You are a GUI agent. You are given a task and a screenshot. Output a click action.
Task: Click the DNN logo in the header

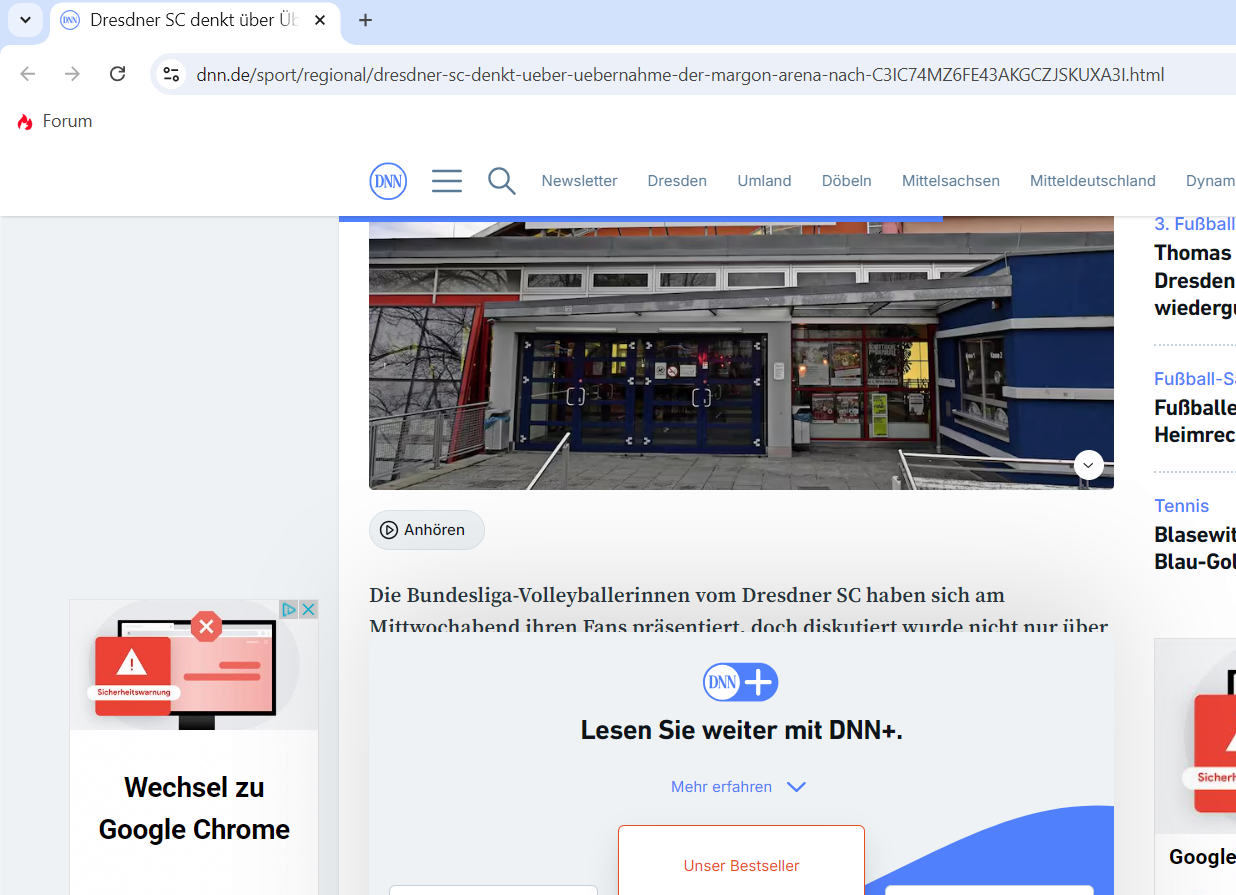[x=388, y=181]
